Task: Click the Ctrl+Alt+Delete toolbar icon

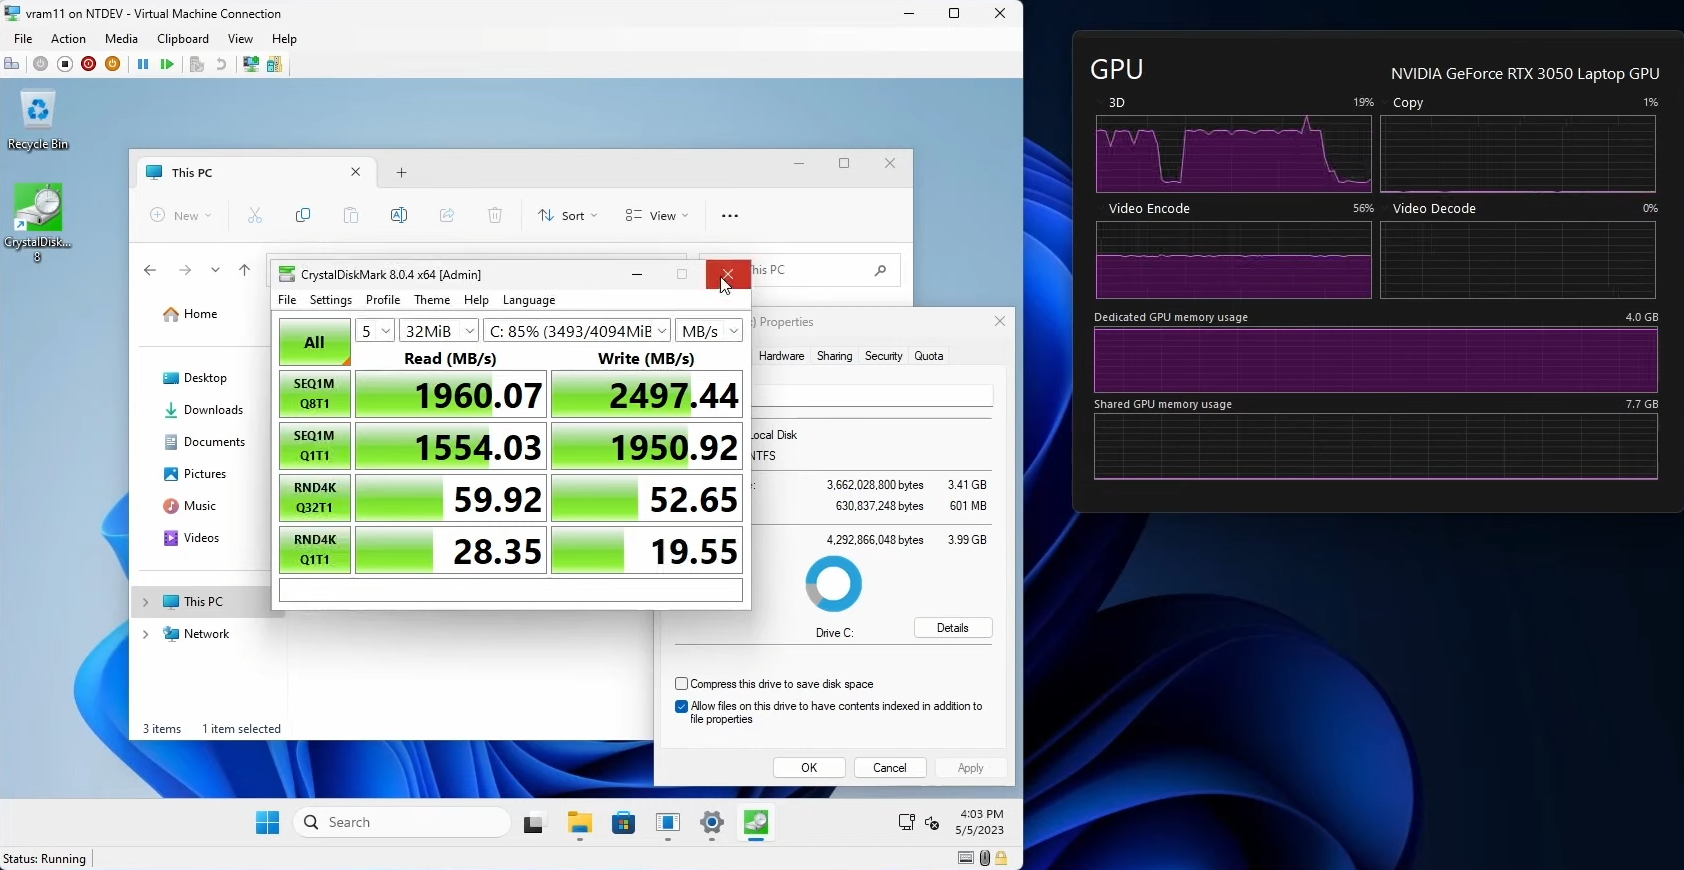Action: [12, 64]
